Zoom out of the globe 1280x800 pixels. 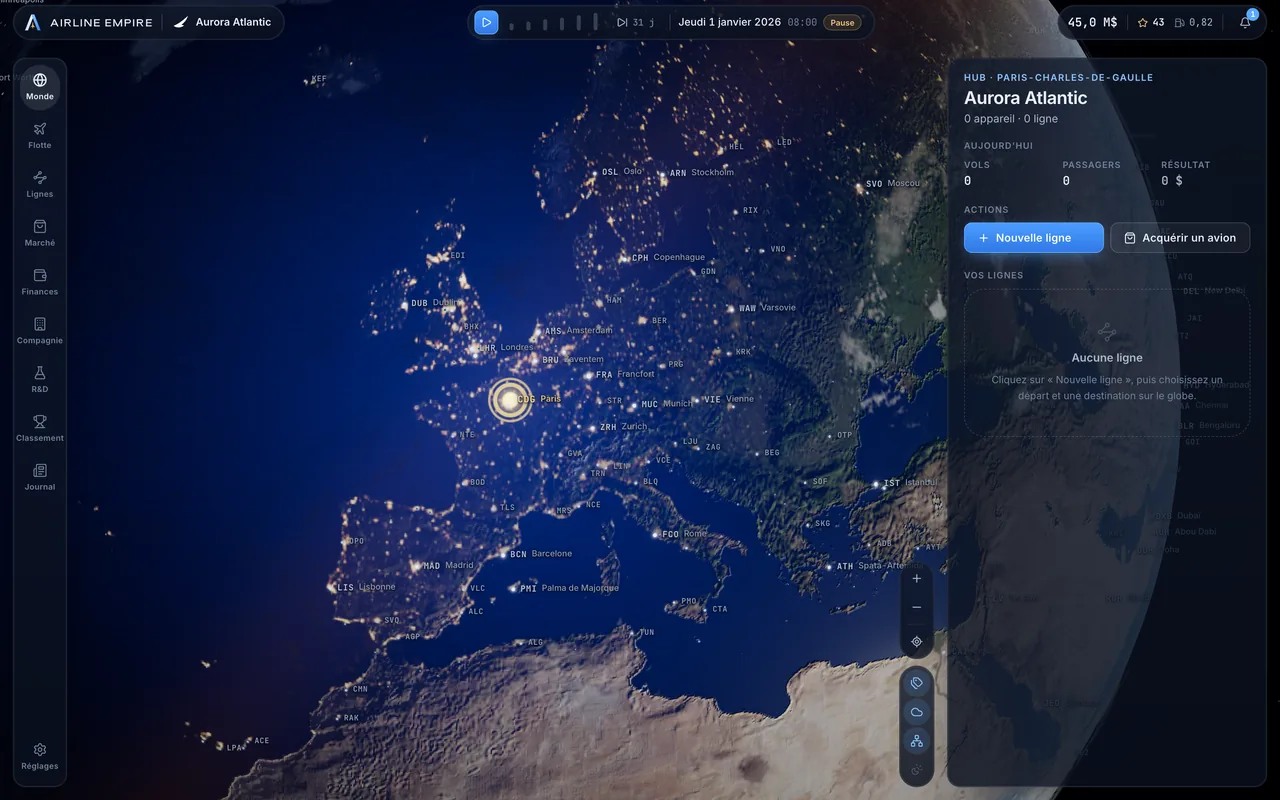tap(917, 608)
